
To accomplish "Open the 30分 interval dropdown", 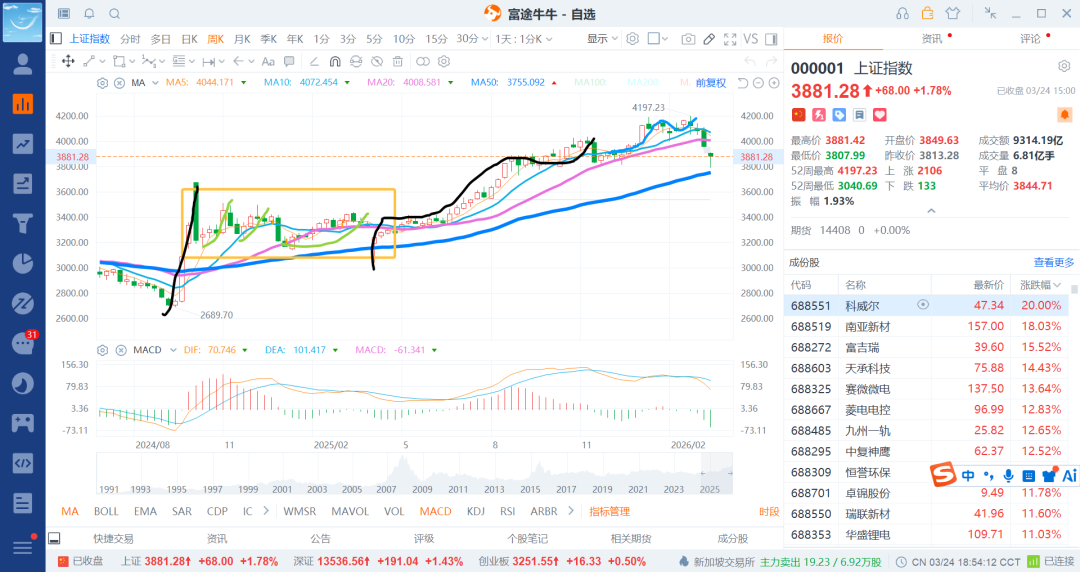I will (x=472, y=39).
